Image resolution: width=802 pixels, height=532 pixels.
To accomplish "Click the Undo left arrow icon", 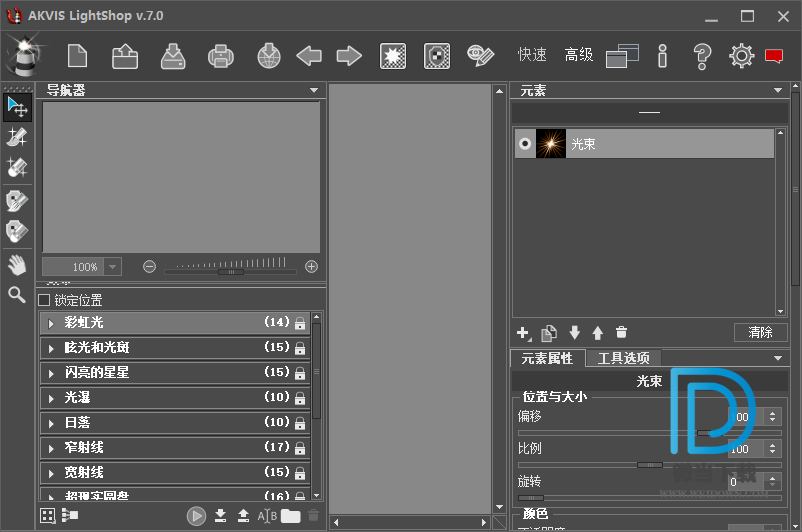I will coord(309,56).
